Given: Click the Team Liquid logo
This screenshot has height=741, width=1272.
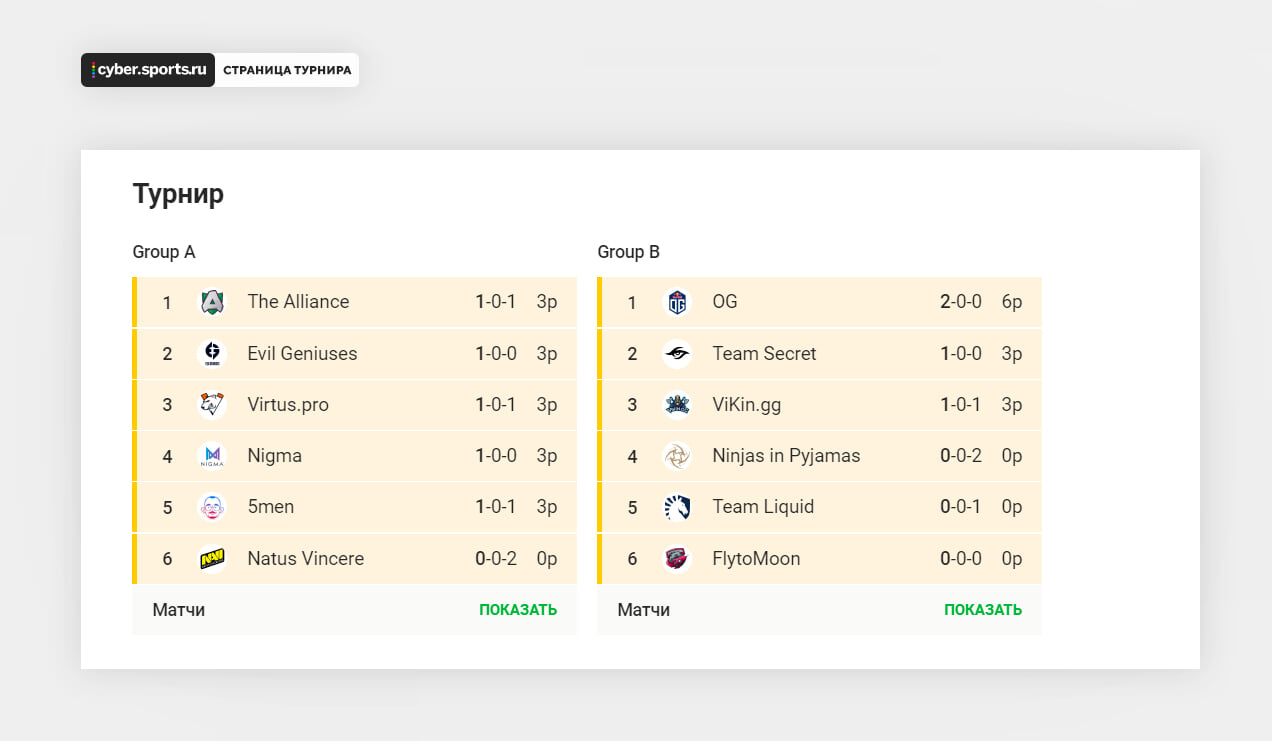Looking at the screenshot, I should [x=677, y=507].
